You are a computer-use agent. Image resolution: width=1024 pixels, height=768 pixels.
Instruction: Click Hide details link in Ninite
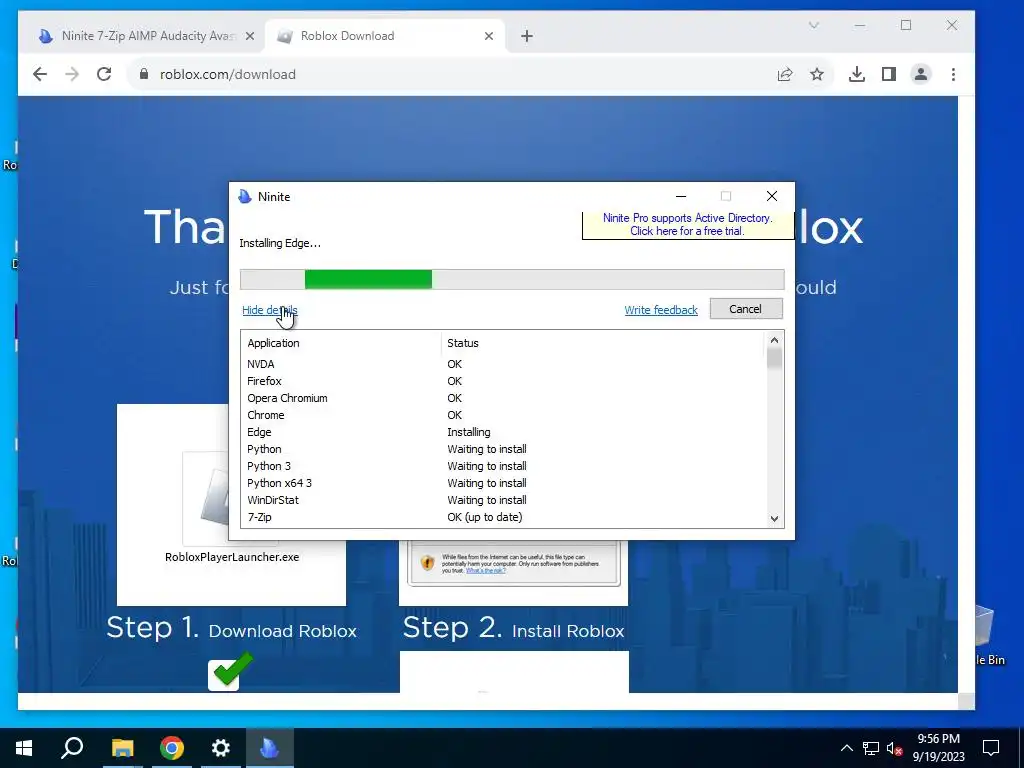(x=270, y=310)
